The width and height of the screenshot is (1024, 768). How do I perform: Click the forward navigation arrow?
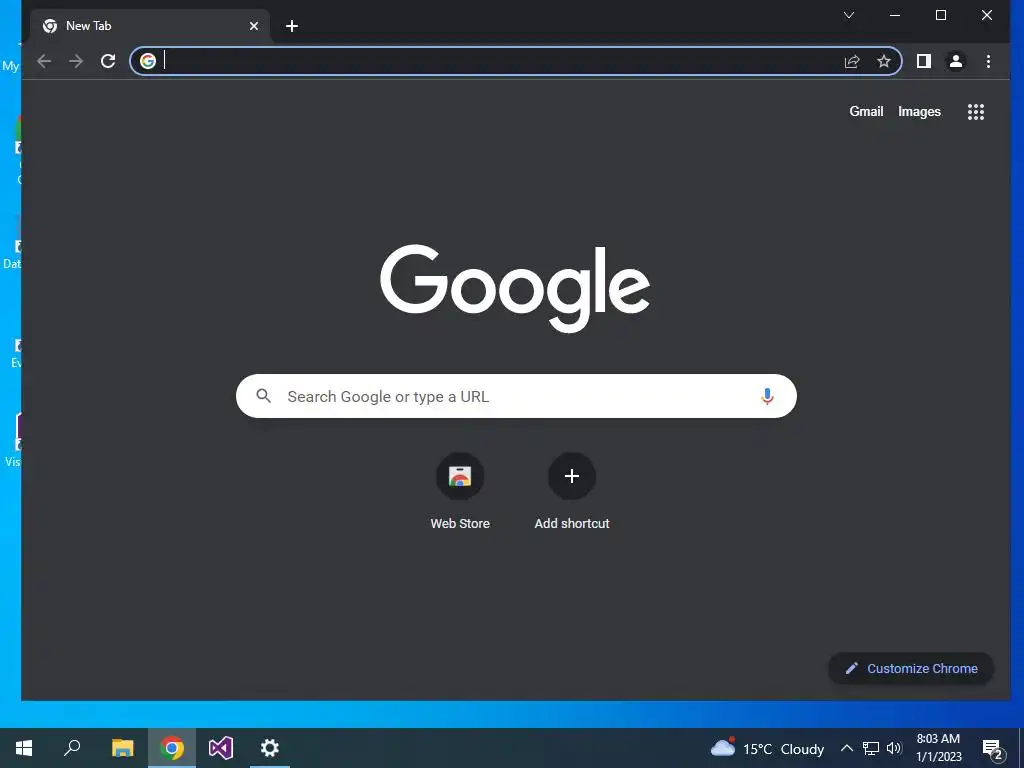tap(76, 61)
